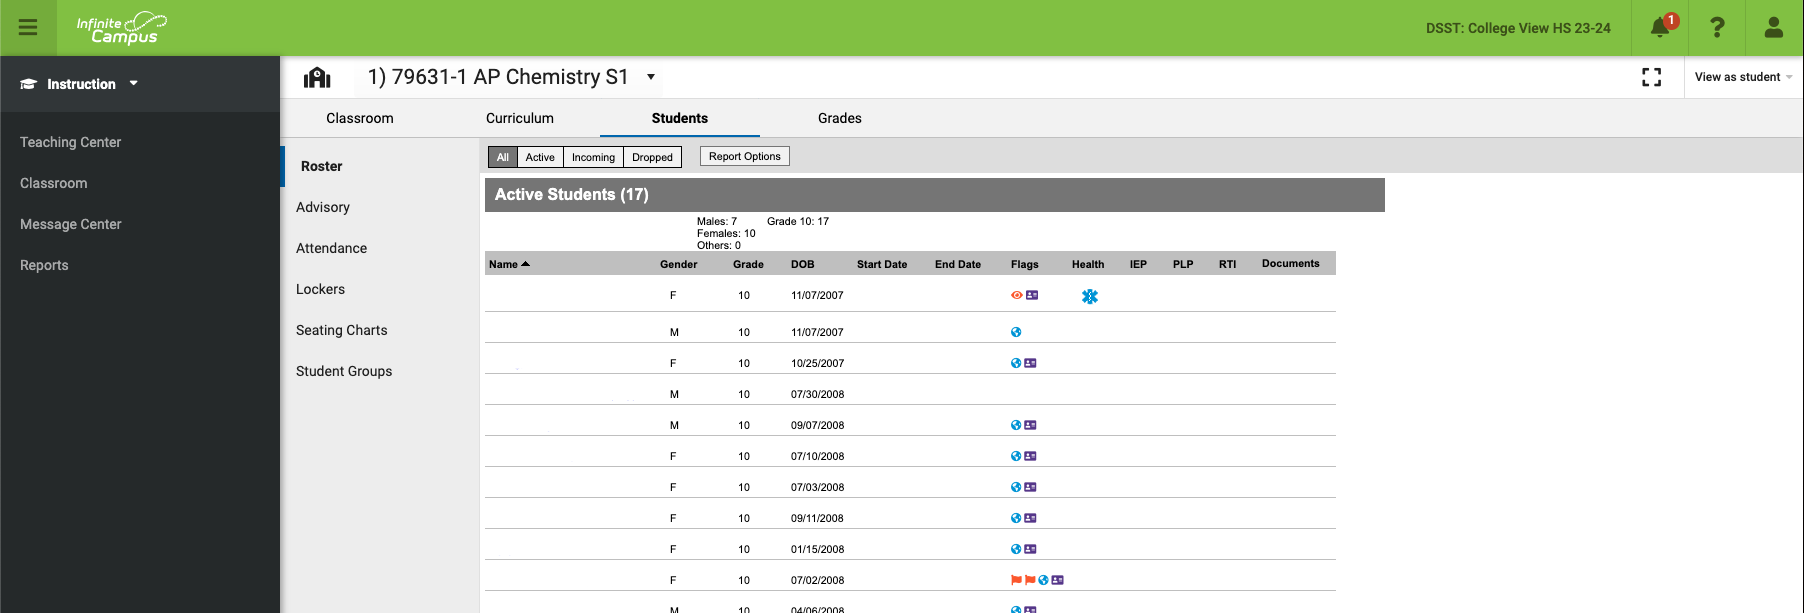Click ID card flag in 07/03/2008 row
1804x613 pixels.
(1030, 487)
